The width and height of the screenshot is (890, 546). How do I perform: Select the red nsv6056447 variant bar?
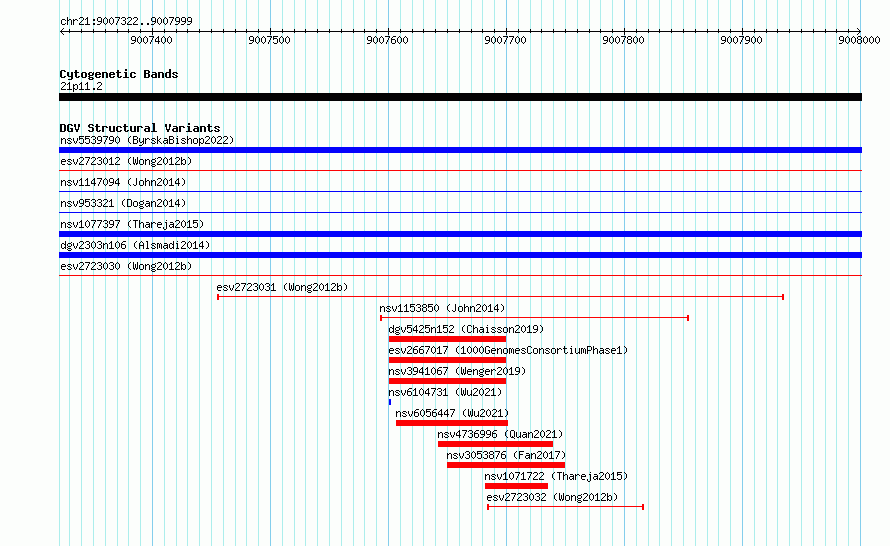(x=452, y=423)
